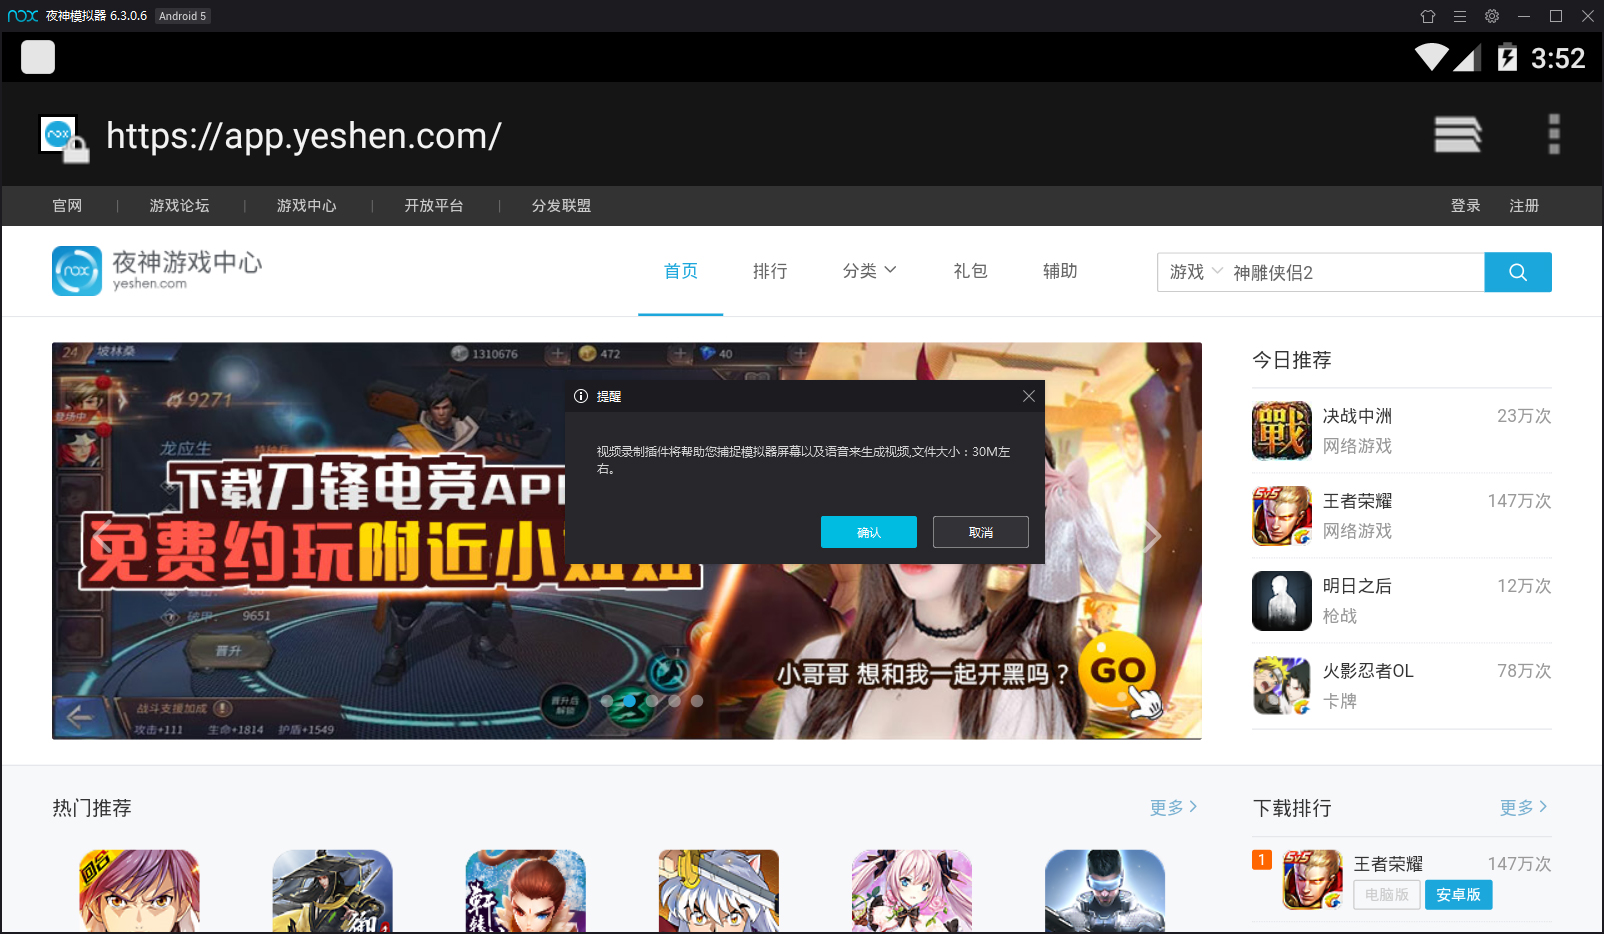Click the blue search magnifier button
The width and height of the screenshot is (1604, 934).
(1518, 272)
